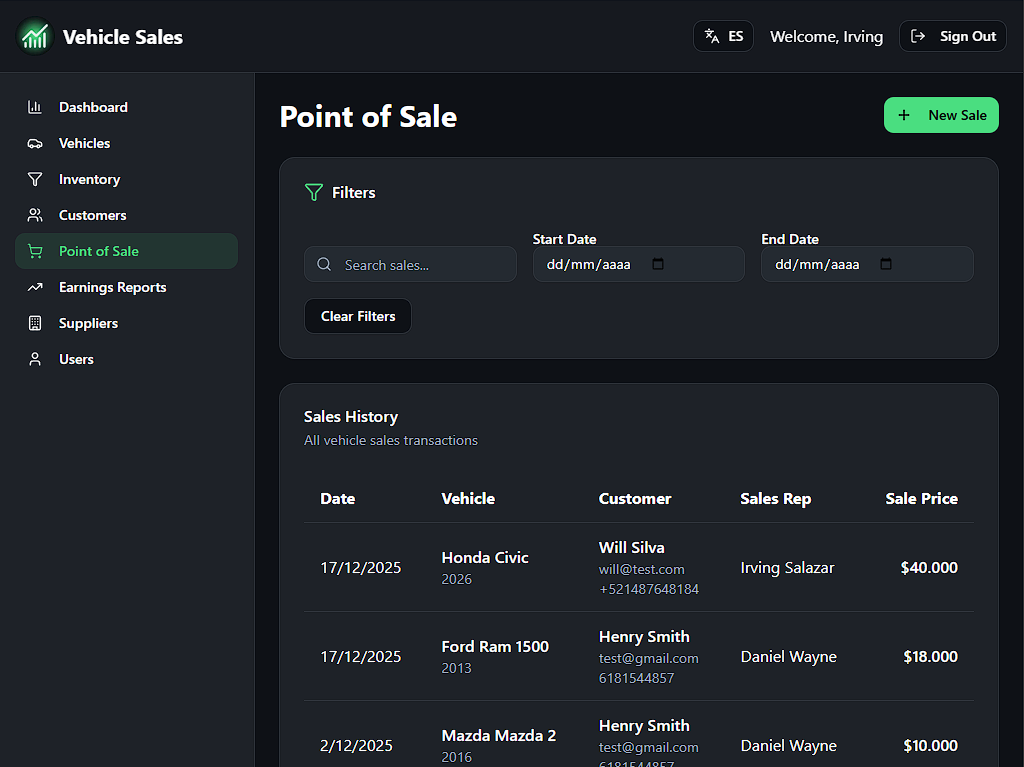This screenshot has width=1024, height=767.
Task: Open the End Date calendar picker
Action: [x=886, y=263]
